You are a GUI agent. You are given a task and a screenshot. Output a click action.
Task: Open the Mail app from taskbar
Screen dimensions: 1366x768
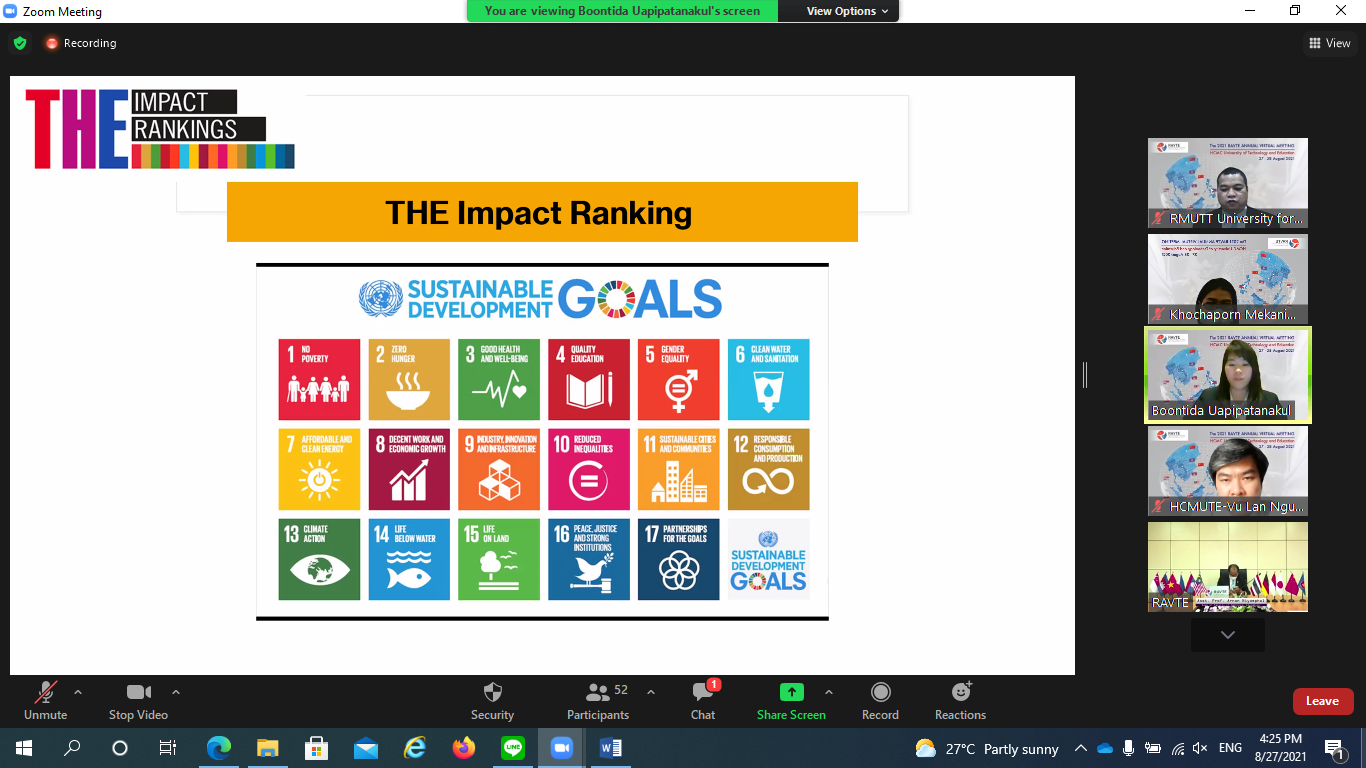(365, 748)
